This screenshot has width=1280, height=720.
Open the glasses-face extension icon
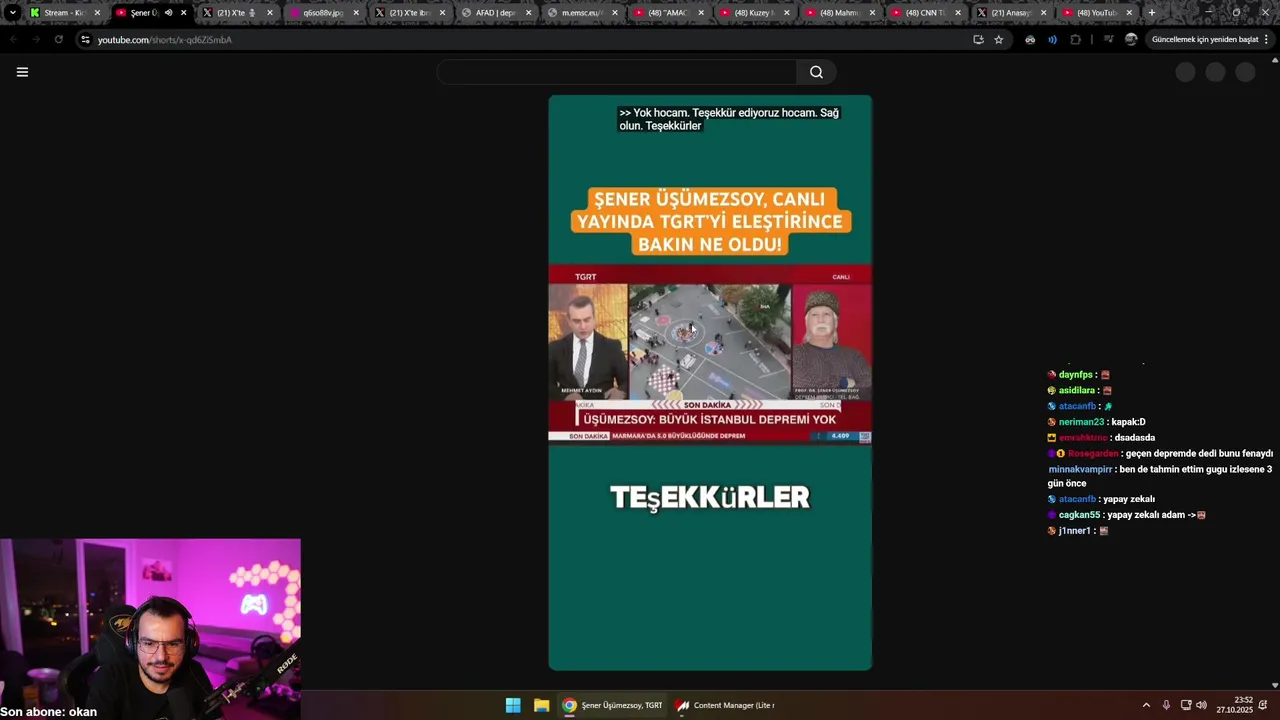[1030, 40]
